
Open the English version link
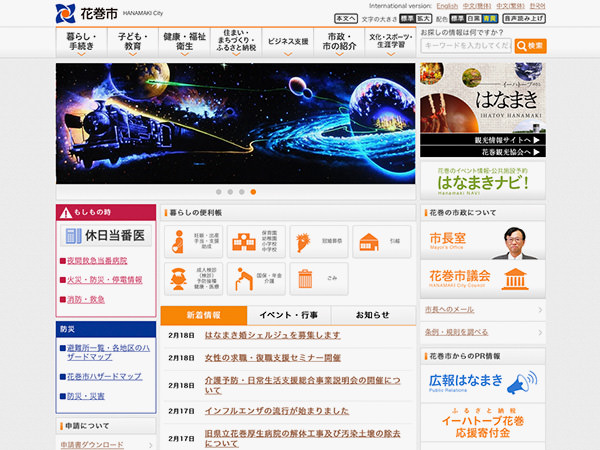pos(447,5)
